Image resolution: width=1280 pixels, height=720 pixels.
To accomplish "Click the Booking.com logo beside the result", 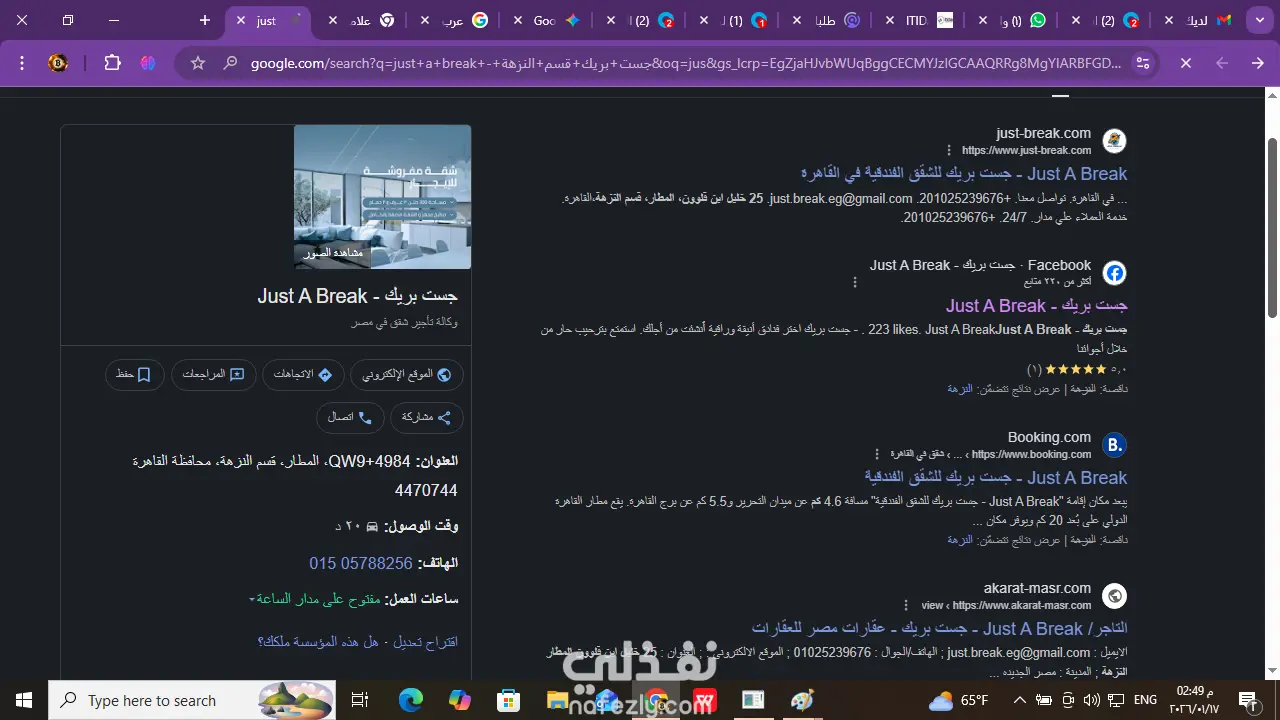I will pos(1114,445).
